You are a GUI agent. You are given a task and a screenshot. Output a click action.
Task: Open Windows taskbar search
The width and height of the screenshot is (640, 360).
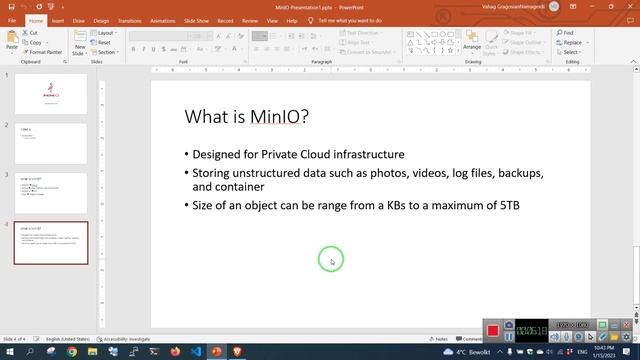pos(30,351)
